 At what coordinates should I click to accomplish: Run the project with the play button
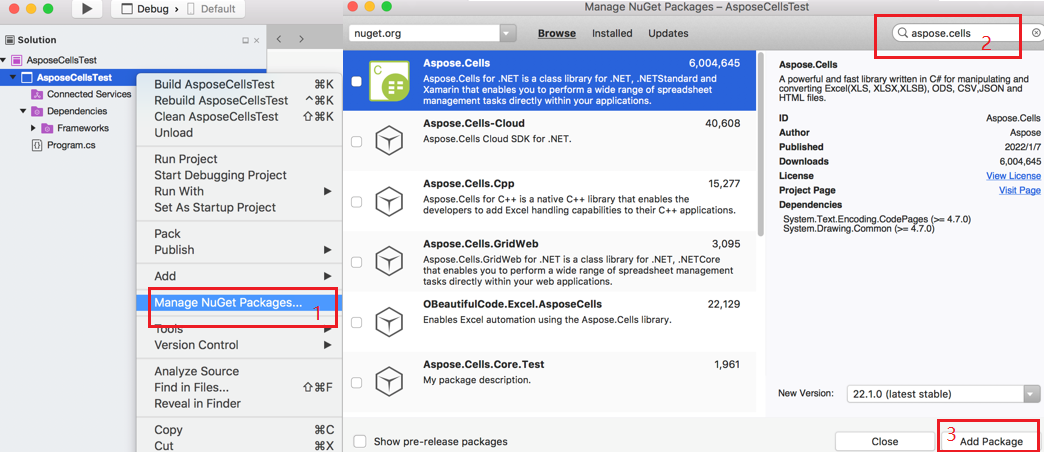click(x=87, y=9)
